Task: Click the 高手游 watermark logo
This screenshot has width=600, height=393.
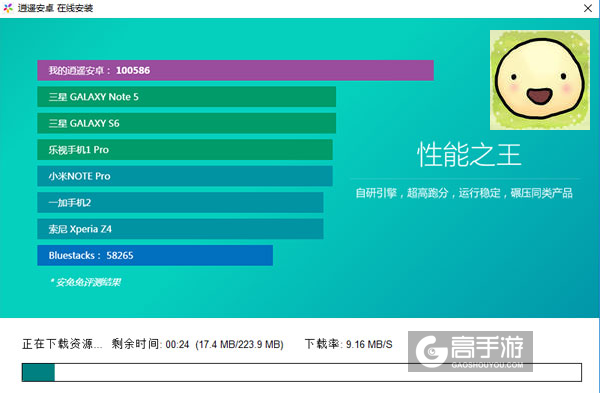Action: 470,351
